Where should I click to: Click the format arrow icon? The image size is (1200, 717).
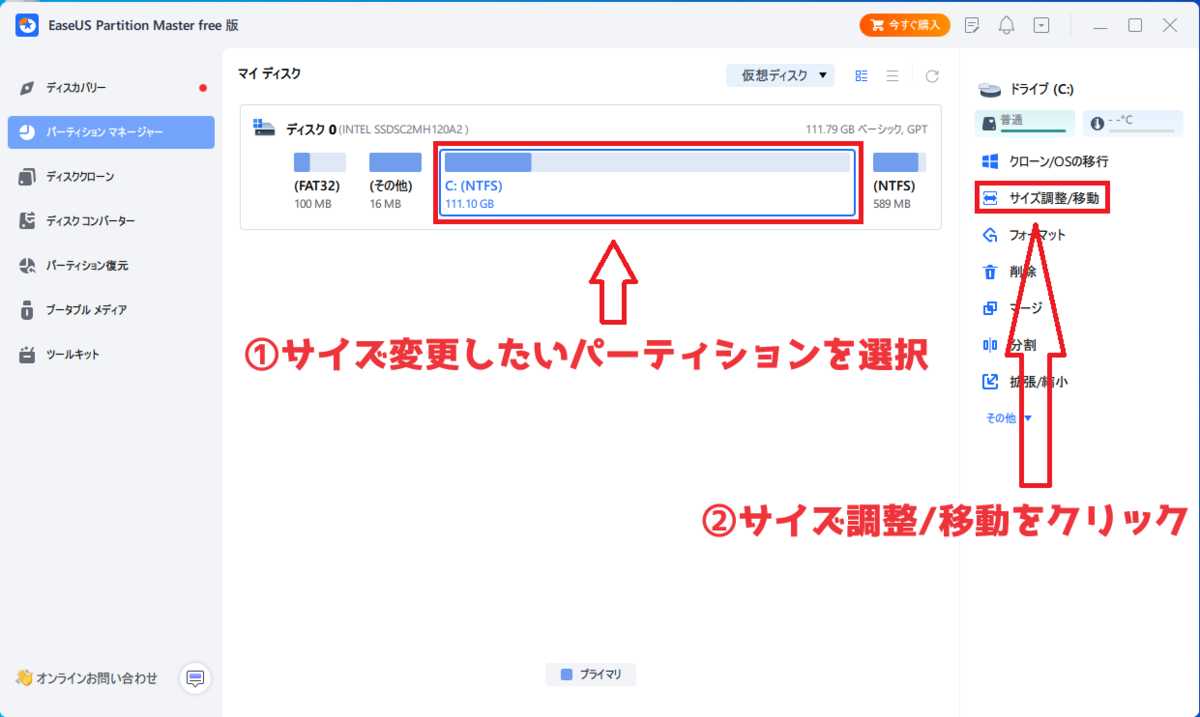(x=990, y=235)
